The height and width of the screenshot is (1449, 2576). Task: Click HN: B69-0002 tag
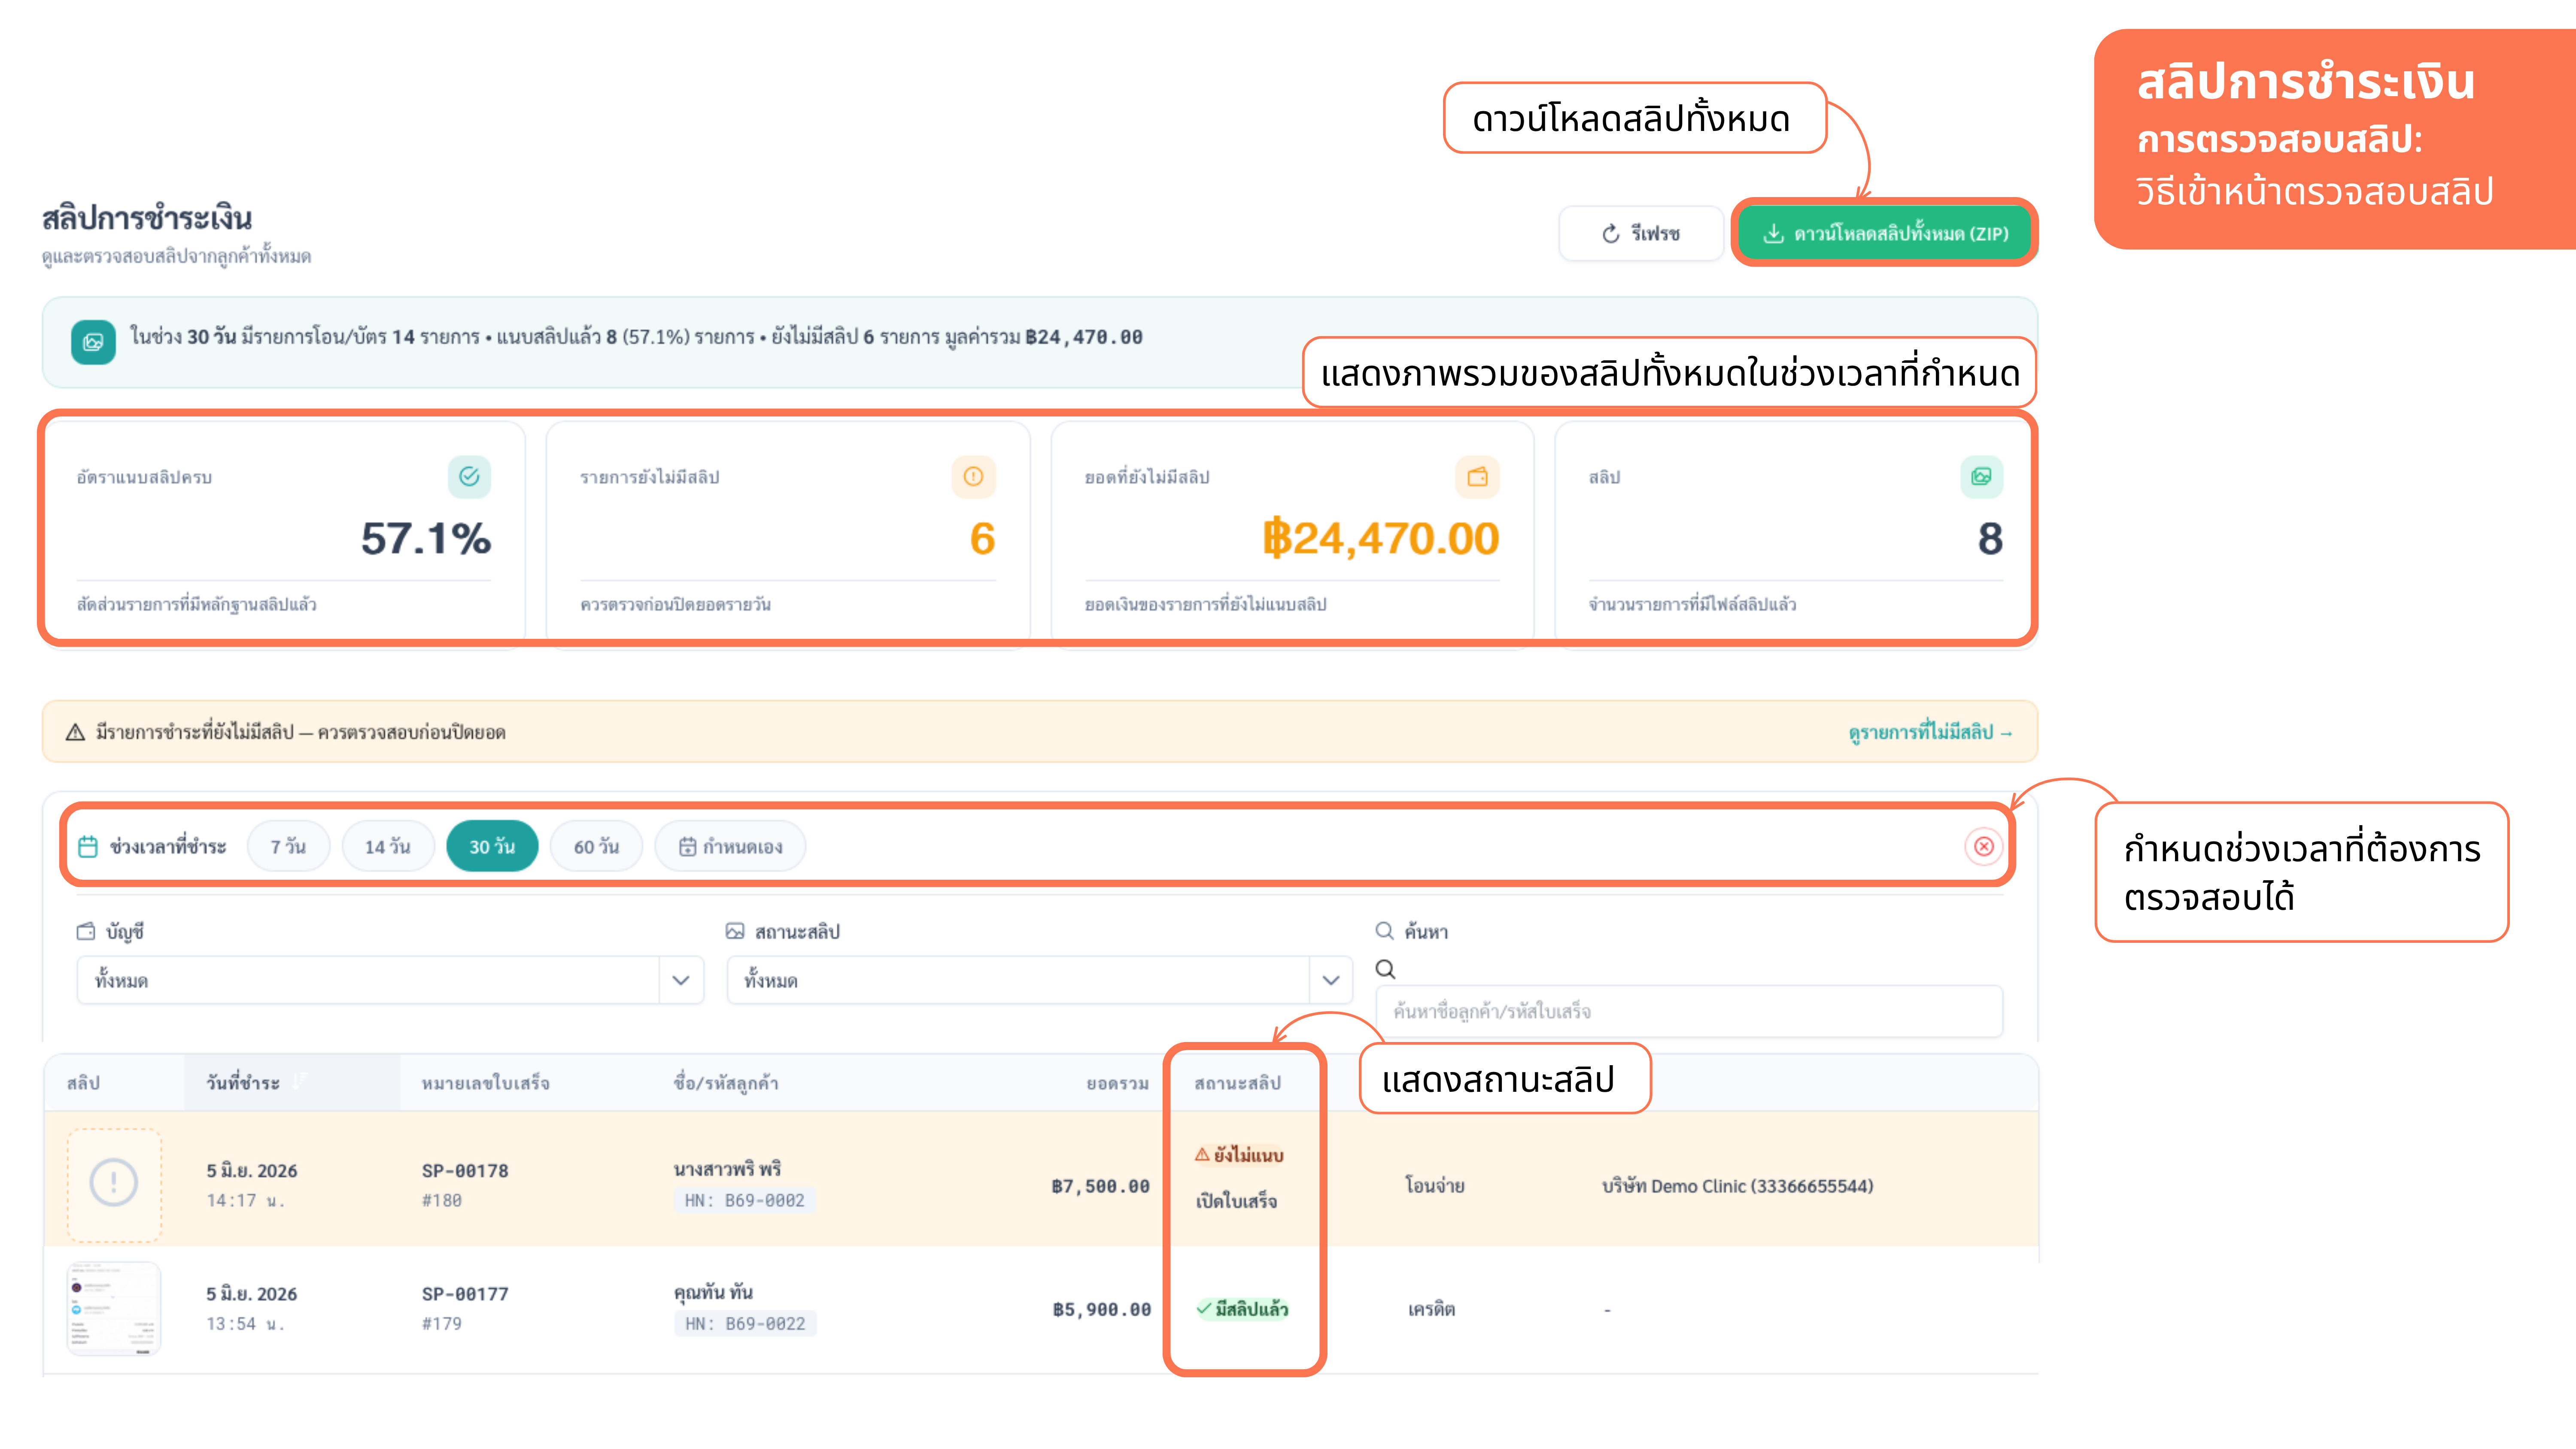744,1200
